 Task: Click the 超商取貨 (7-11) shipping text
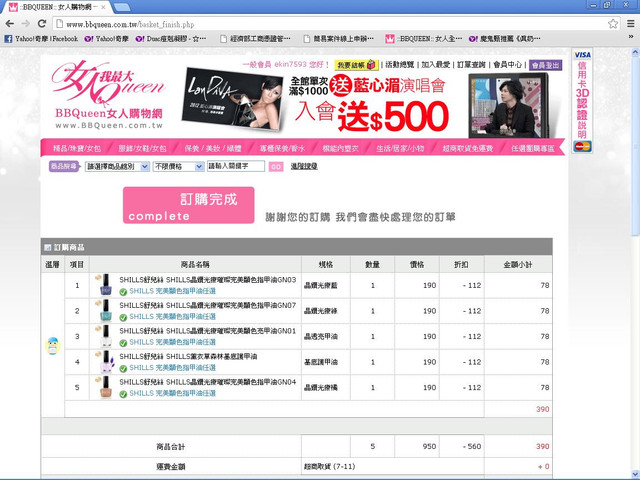click(x=329, y=466)
